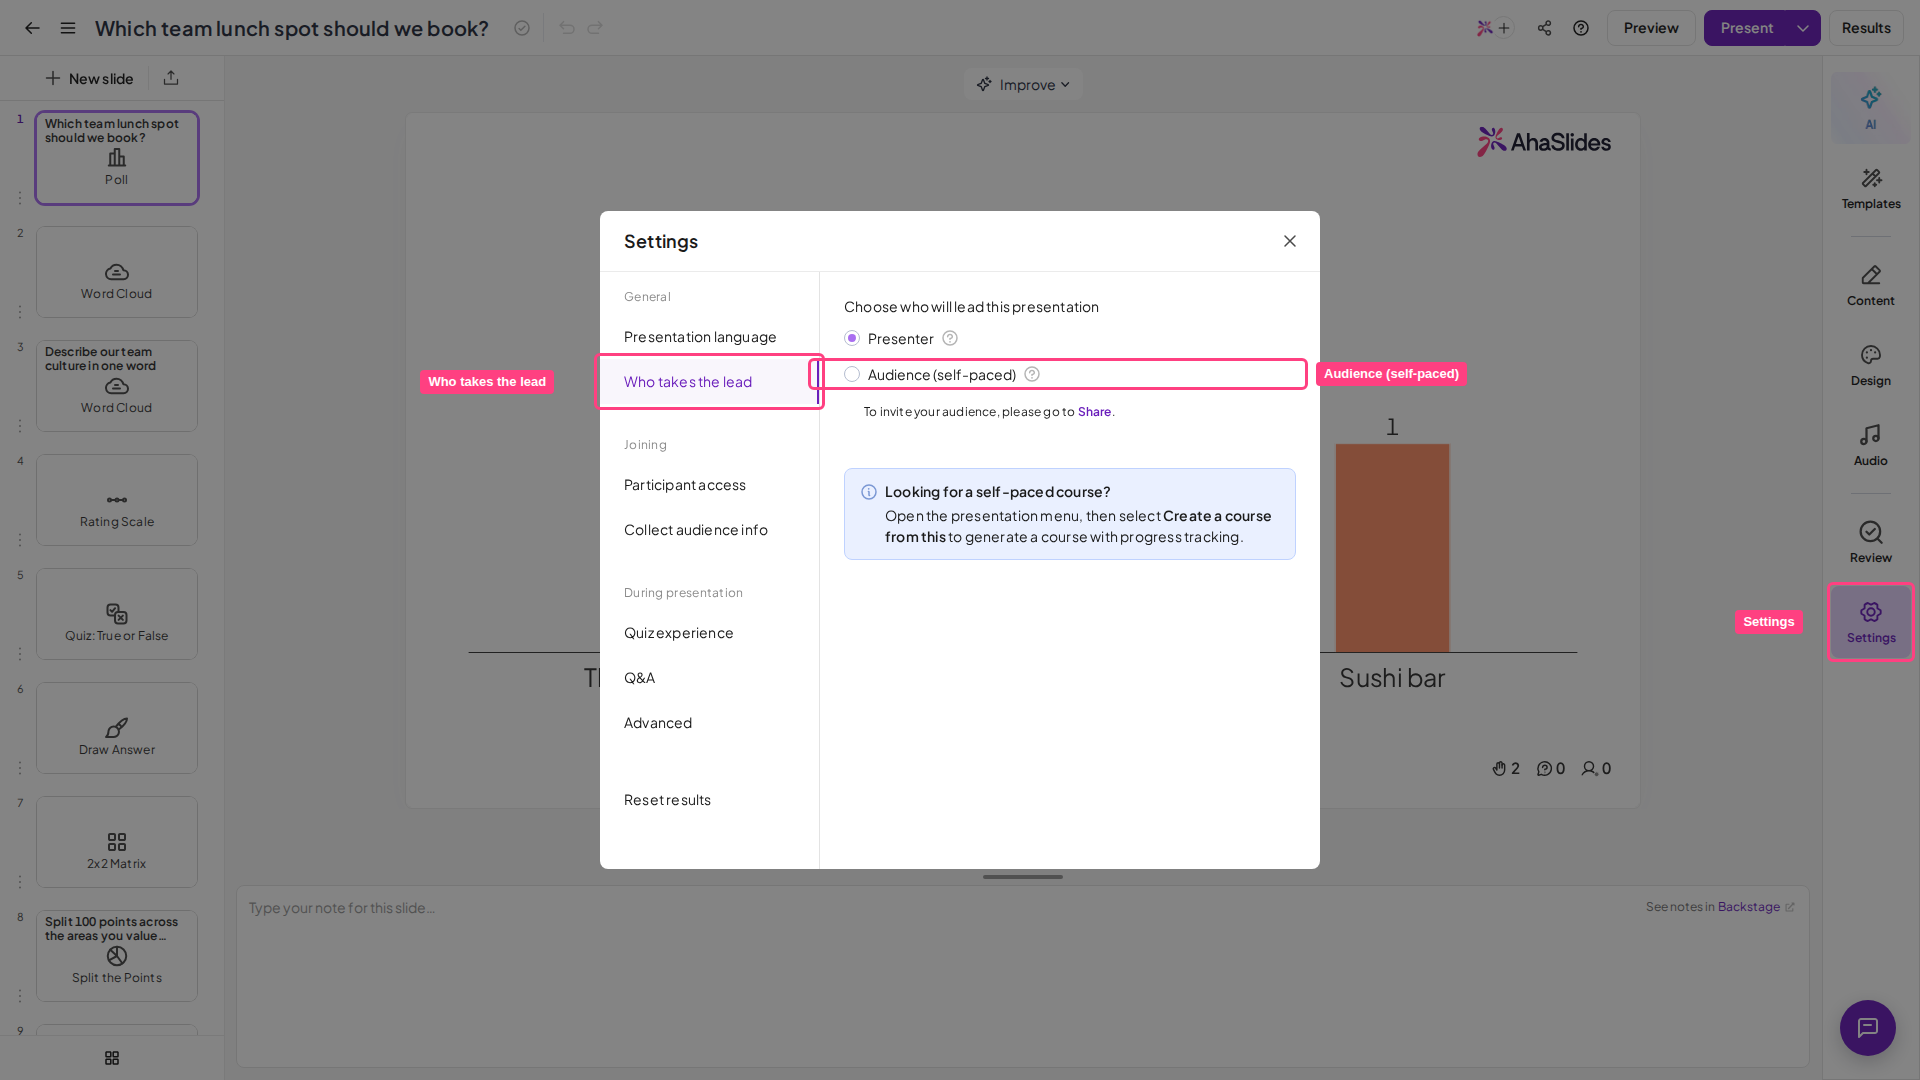Open the Settings gear in right sidebar
This screenshot has width=1920, height=1080.
[x=1871, y=622]
